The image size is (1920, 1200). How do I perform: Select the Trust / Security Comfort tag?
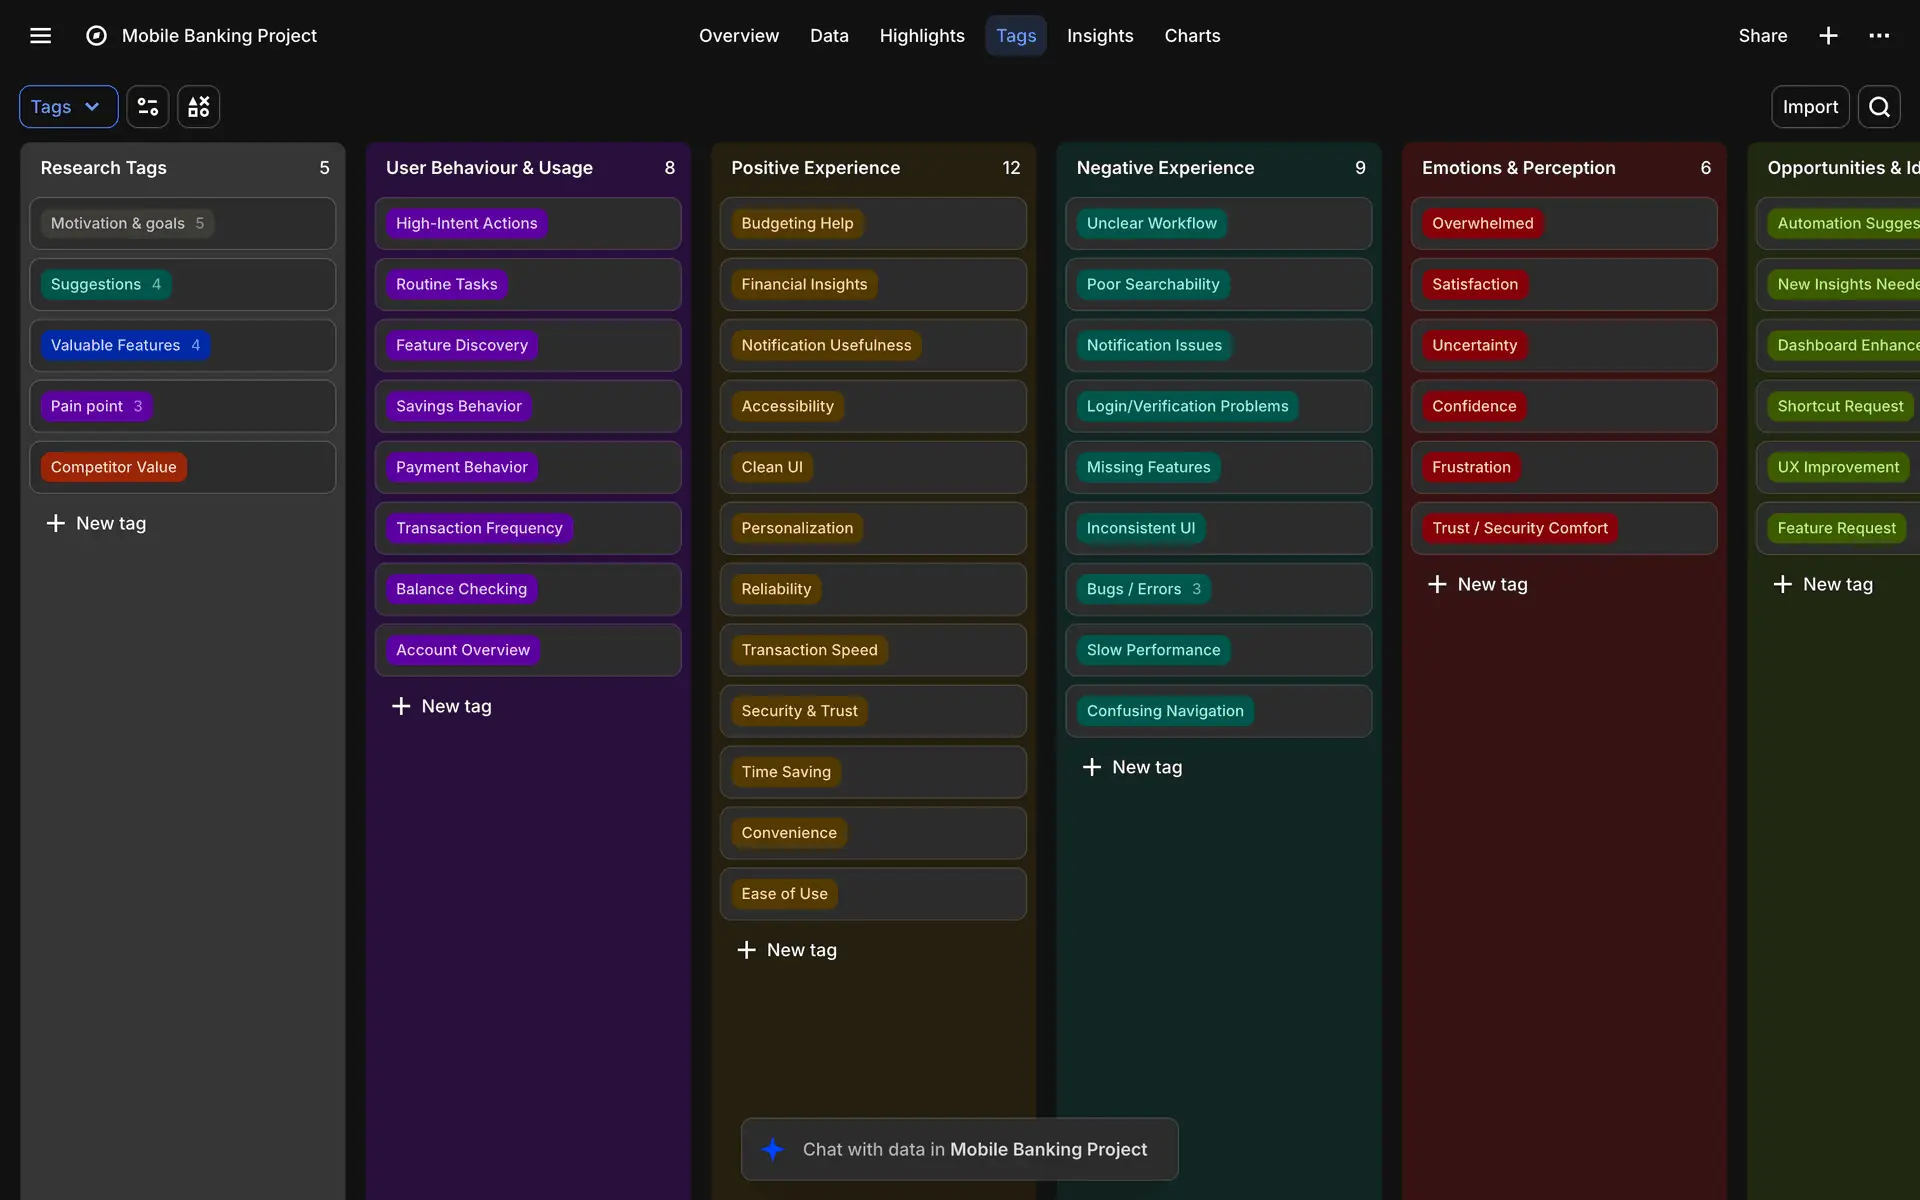(1519, 528)
